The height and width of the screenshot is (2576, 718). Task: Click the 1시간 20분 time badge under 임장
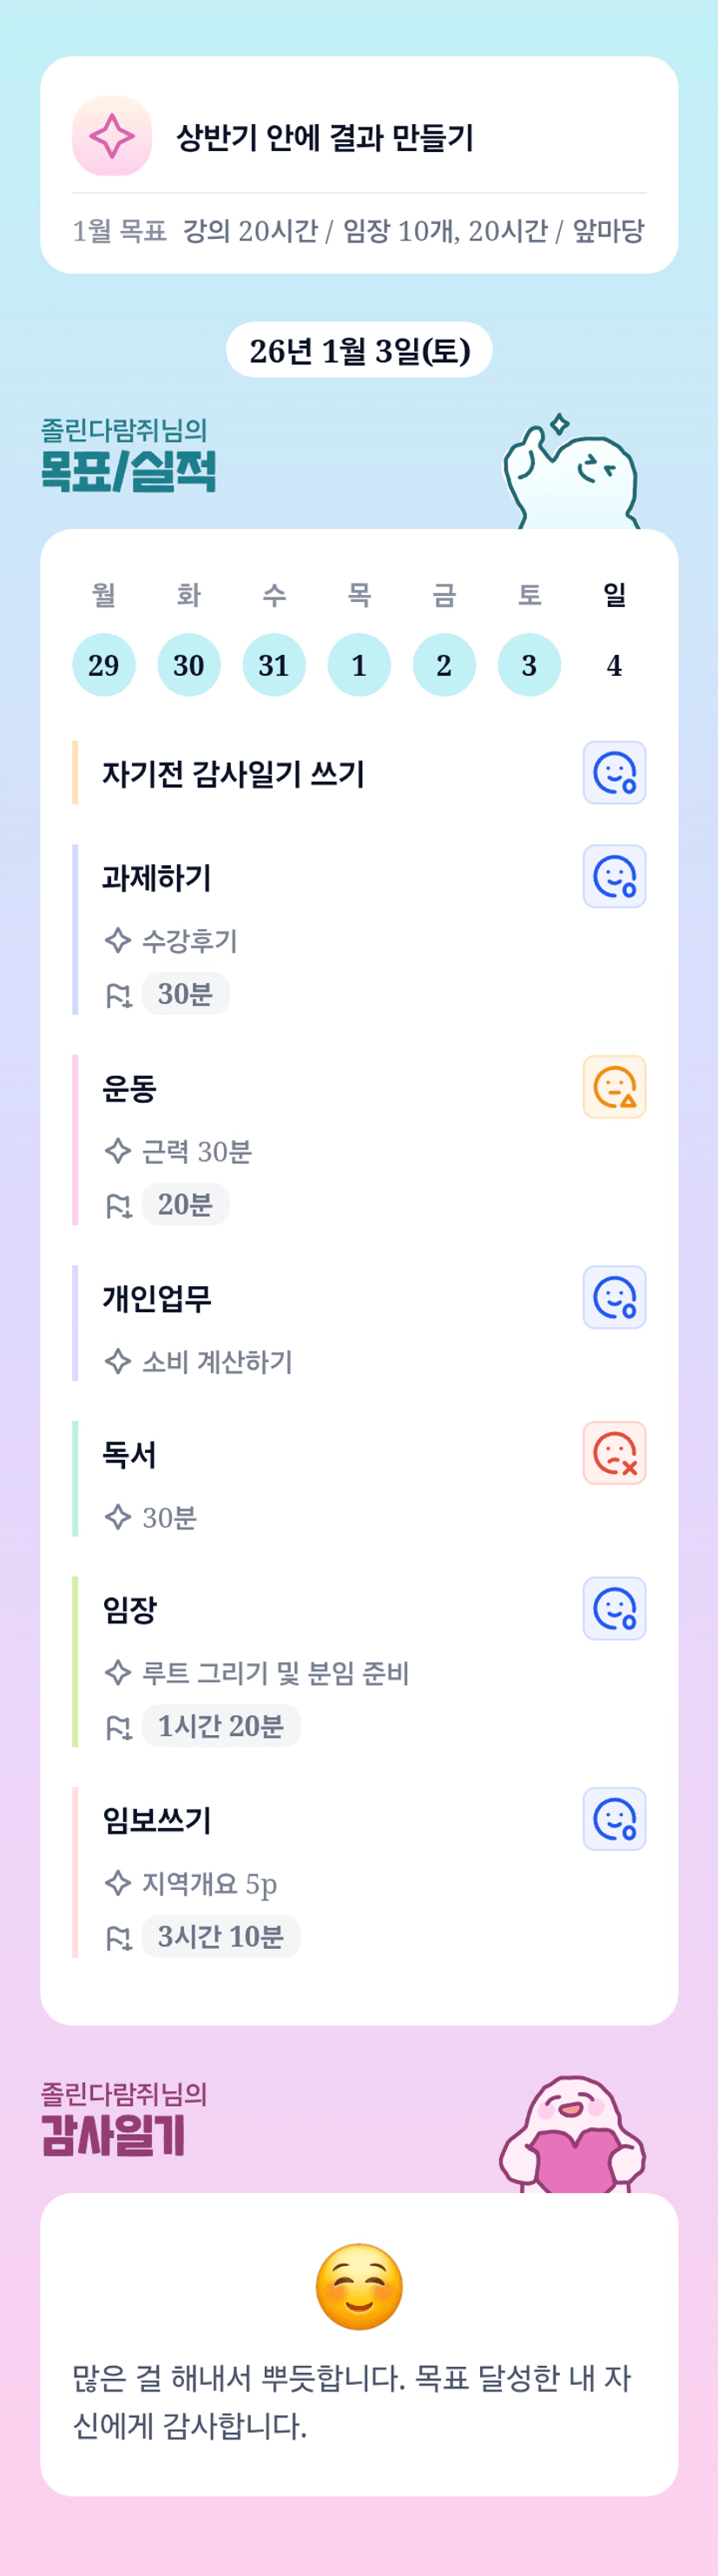pyautogui.click(x=221, y=1726)
